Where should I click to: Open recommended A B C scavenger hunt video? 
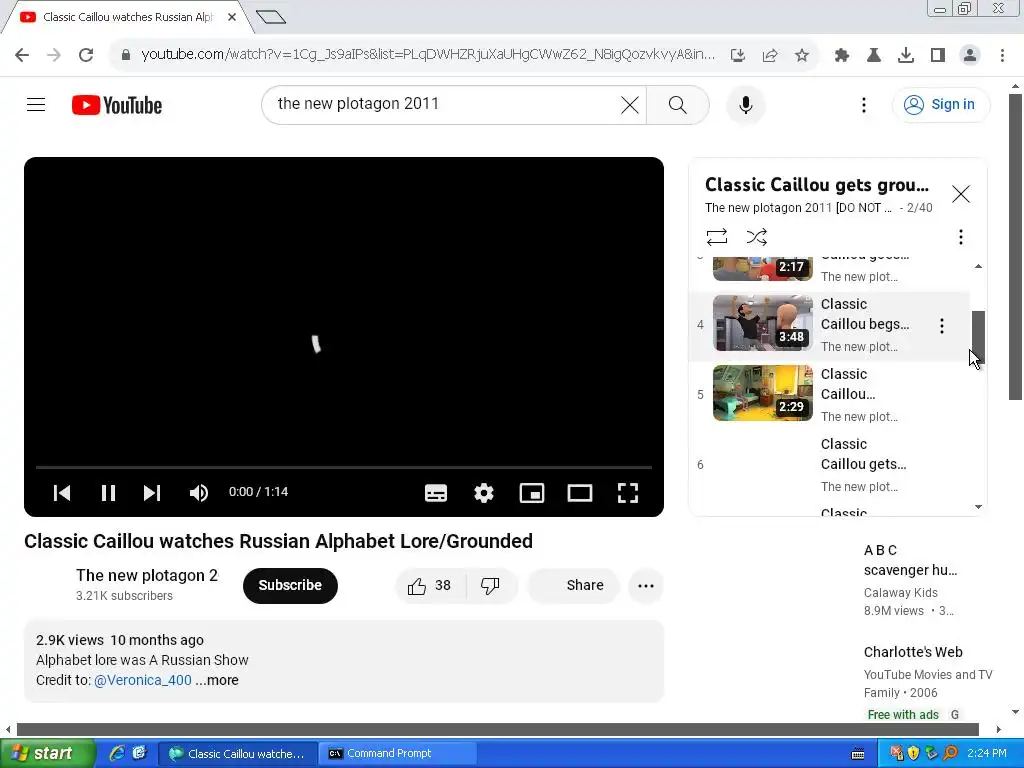pos(910,560)
